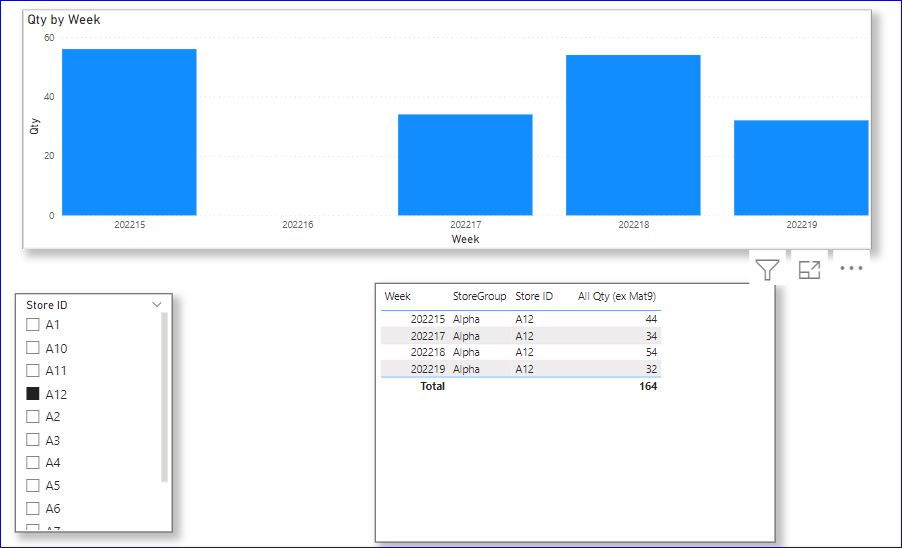Select the 202217 bar in chart
The height and width of the screenshot is (548, 902).
pos(465,165)
